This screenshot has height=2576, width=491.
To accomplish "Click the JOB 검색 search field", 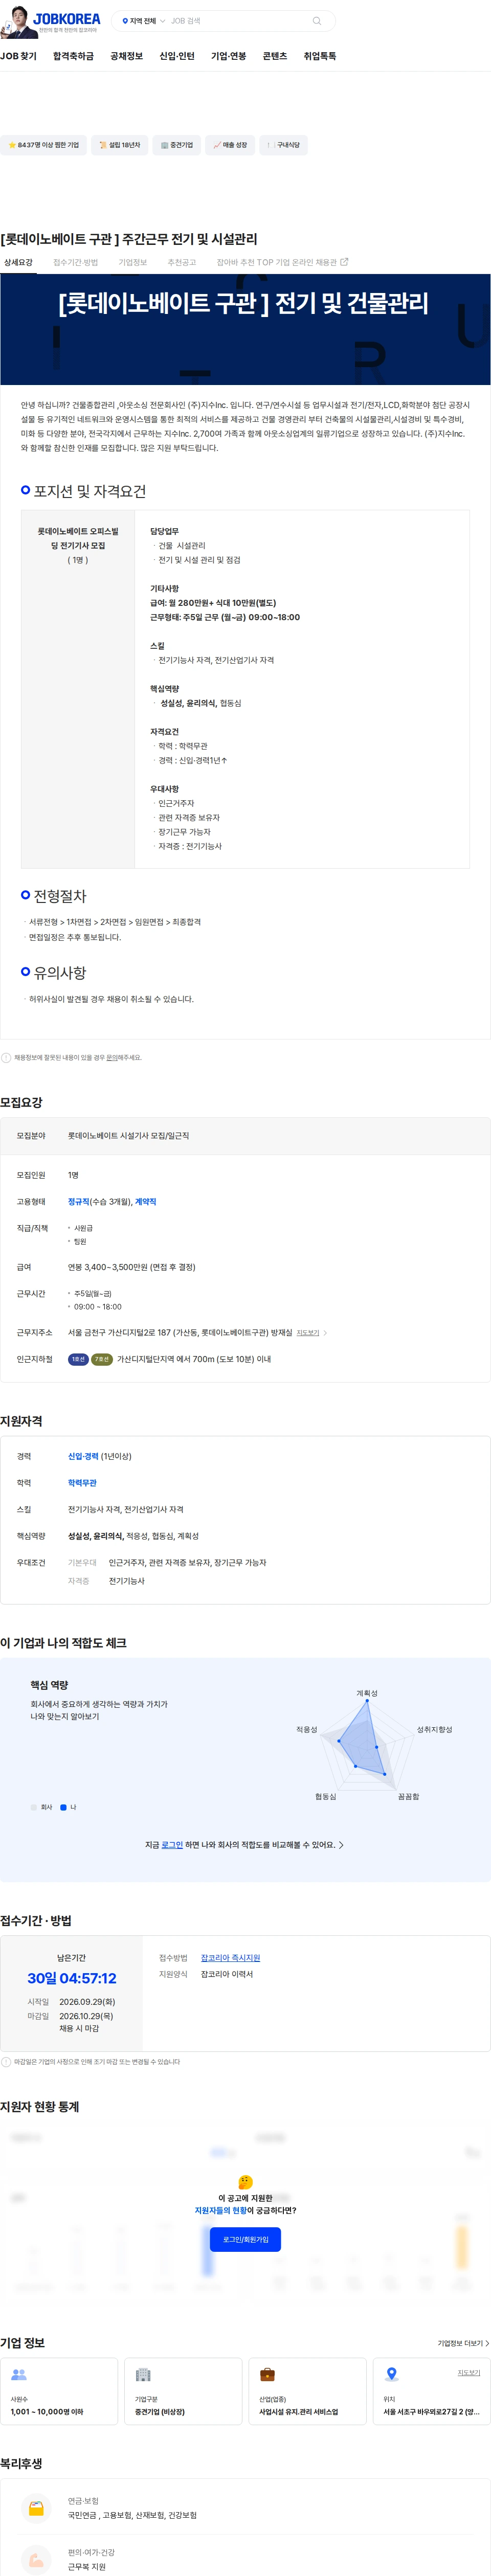I will pos(238,21).
